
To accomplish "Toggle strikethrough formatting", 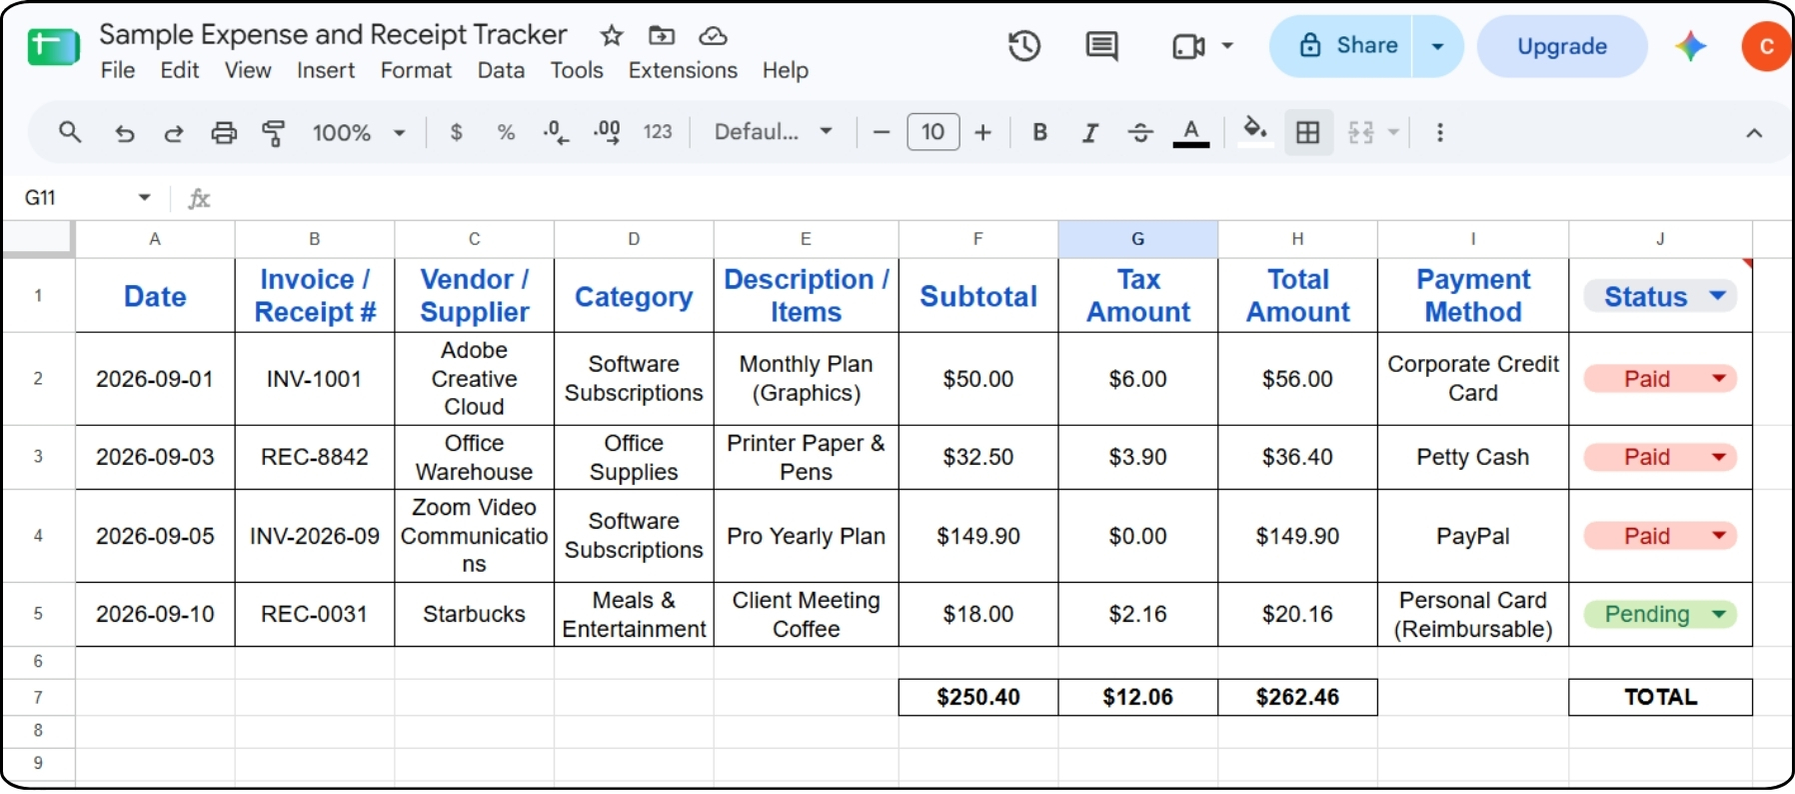I will pyautogui.click(x=1140, y=132).
